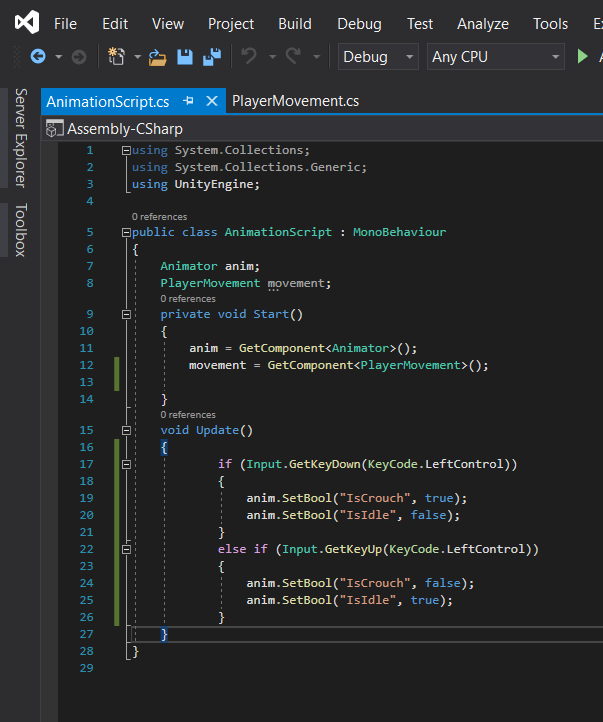Click 'using UnityEngine;' on line 3

pos(196,184)
